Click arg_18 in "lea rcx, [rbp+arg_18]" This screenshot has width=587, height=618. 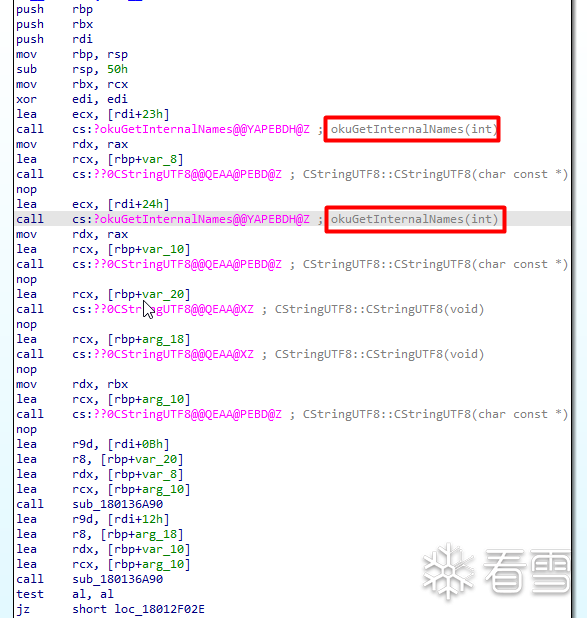point(163,339)
